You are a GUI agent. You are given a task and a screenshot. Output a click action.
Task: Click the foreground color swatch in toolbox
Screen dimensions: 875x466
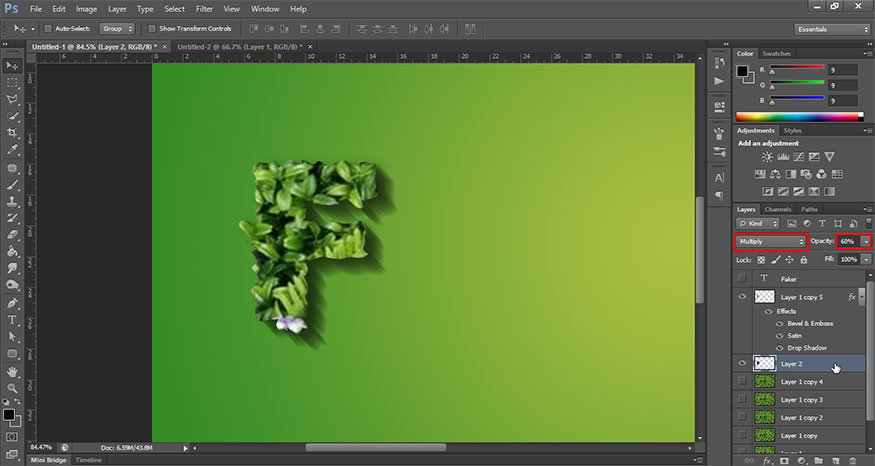9,413
